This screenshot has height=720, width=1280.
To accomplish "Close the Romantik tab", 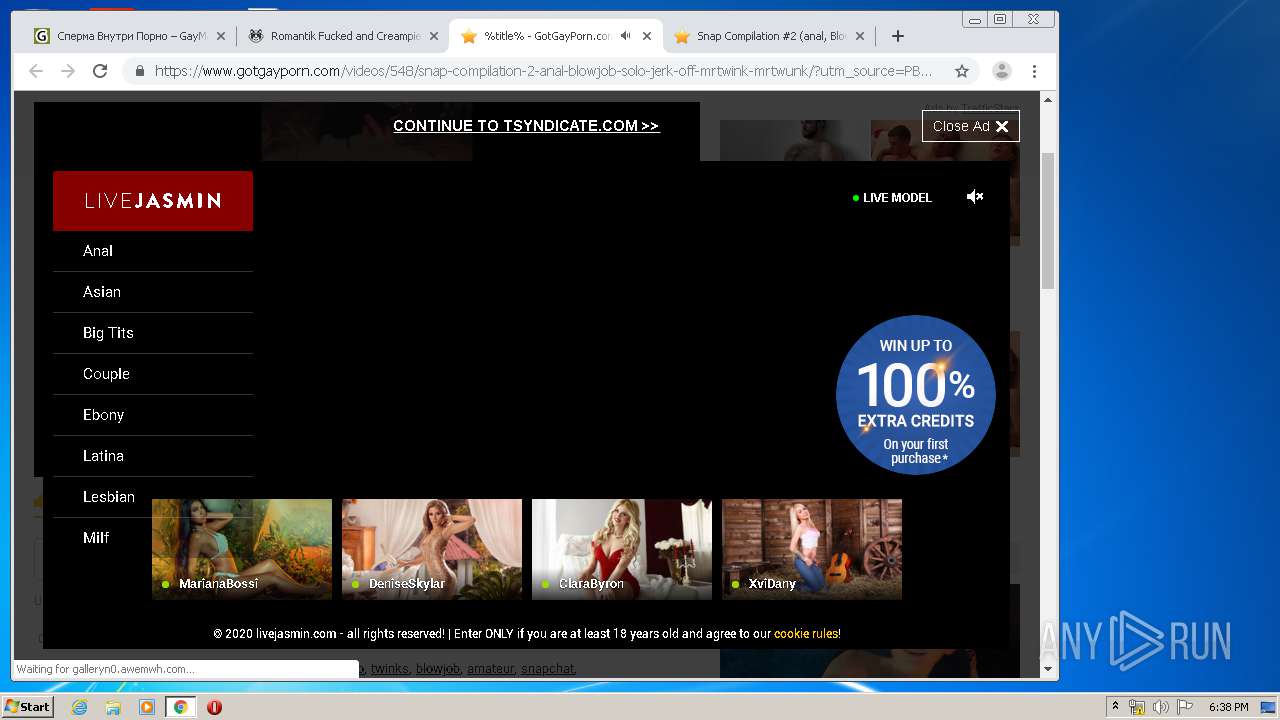I will pyautogui.click(x=434, y=36).
